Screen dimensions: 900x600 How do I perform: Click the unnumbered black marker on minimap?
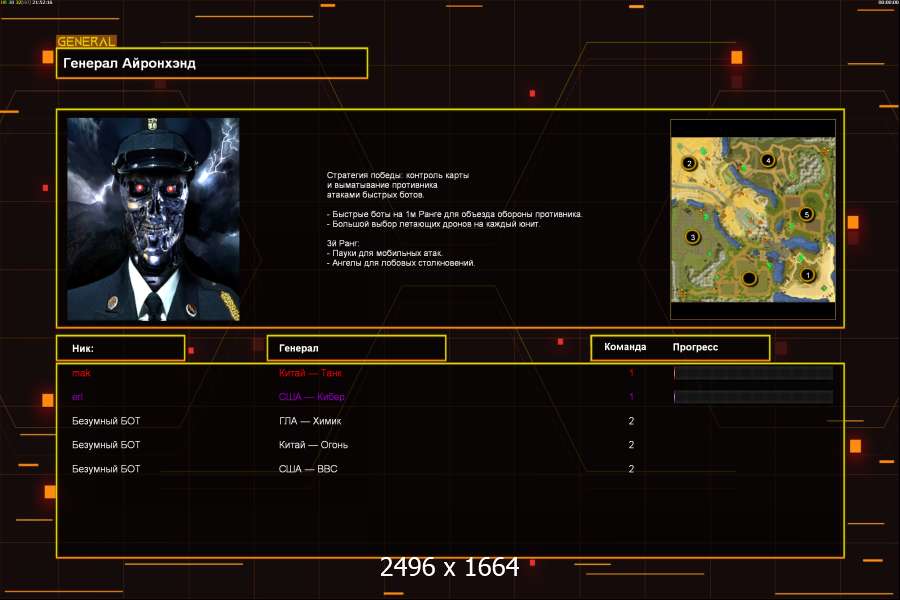pos(748,279)
